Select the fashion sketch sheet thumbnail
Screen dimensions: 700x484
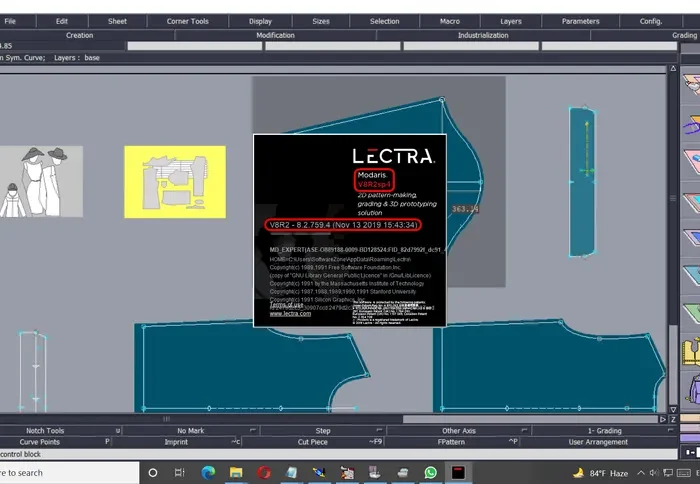click(x=41, y=182)
